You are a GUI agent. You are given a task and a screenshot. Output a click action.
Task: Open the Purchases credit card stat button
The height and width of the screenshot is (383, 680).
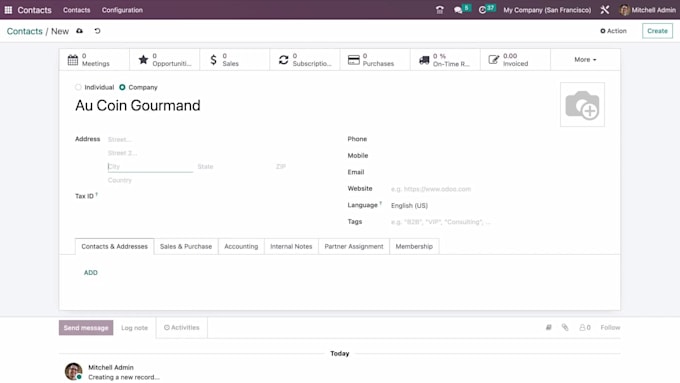pos(375,59)
